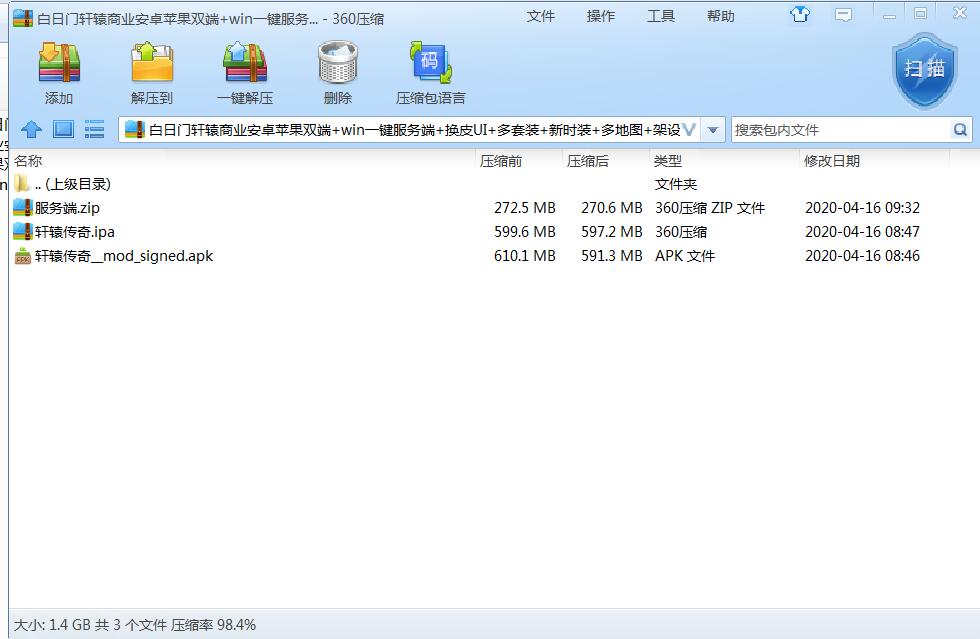This screenshot has width=980, height=639.
Task: Sort by the Name (名称) column header
Action: tap(28, 161)
